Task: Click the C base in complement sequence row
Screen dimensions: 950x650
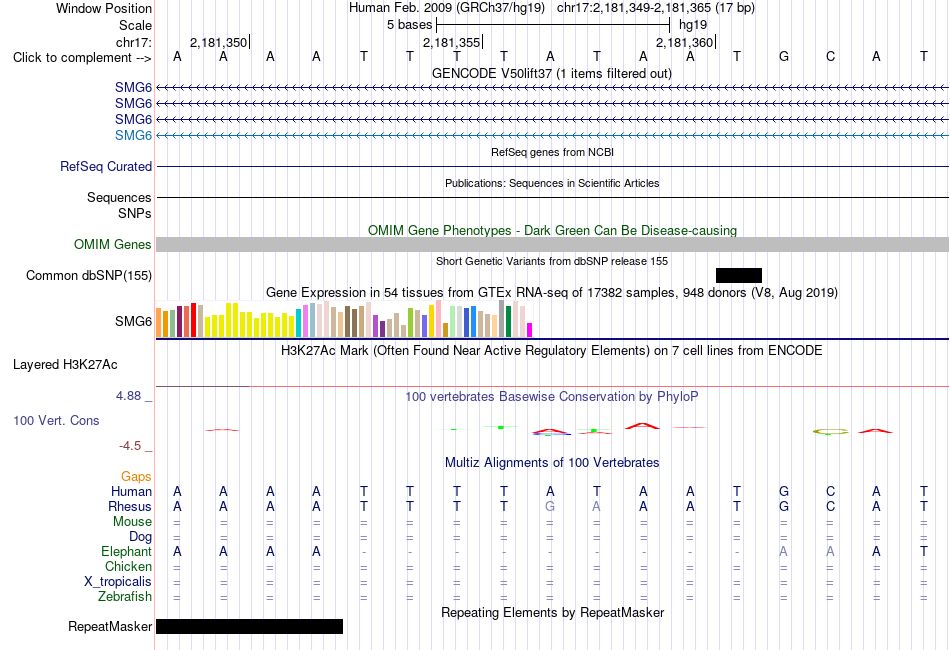Action: (831, 57)
